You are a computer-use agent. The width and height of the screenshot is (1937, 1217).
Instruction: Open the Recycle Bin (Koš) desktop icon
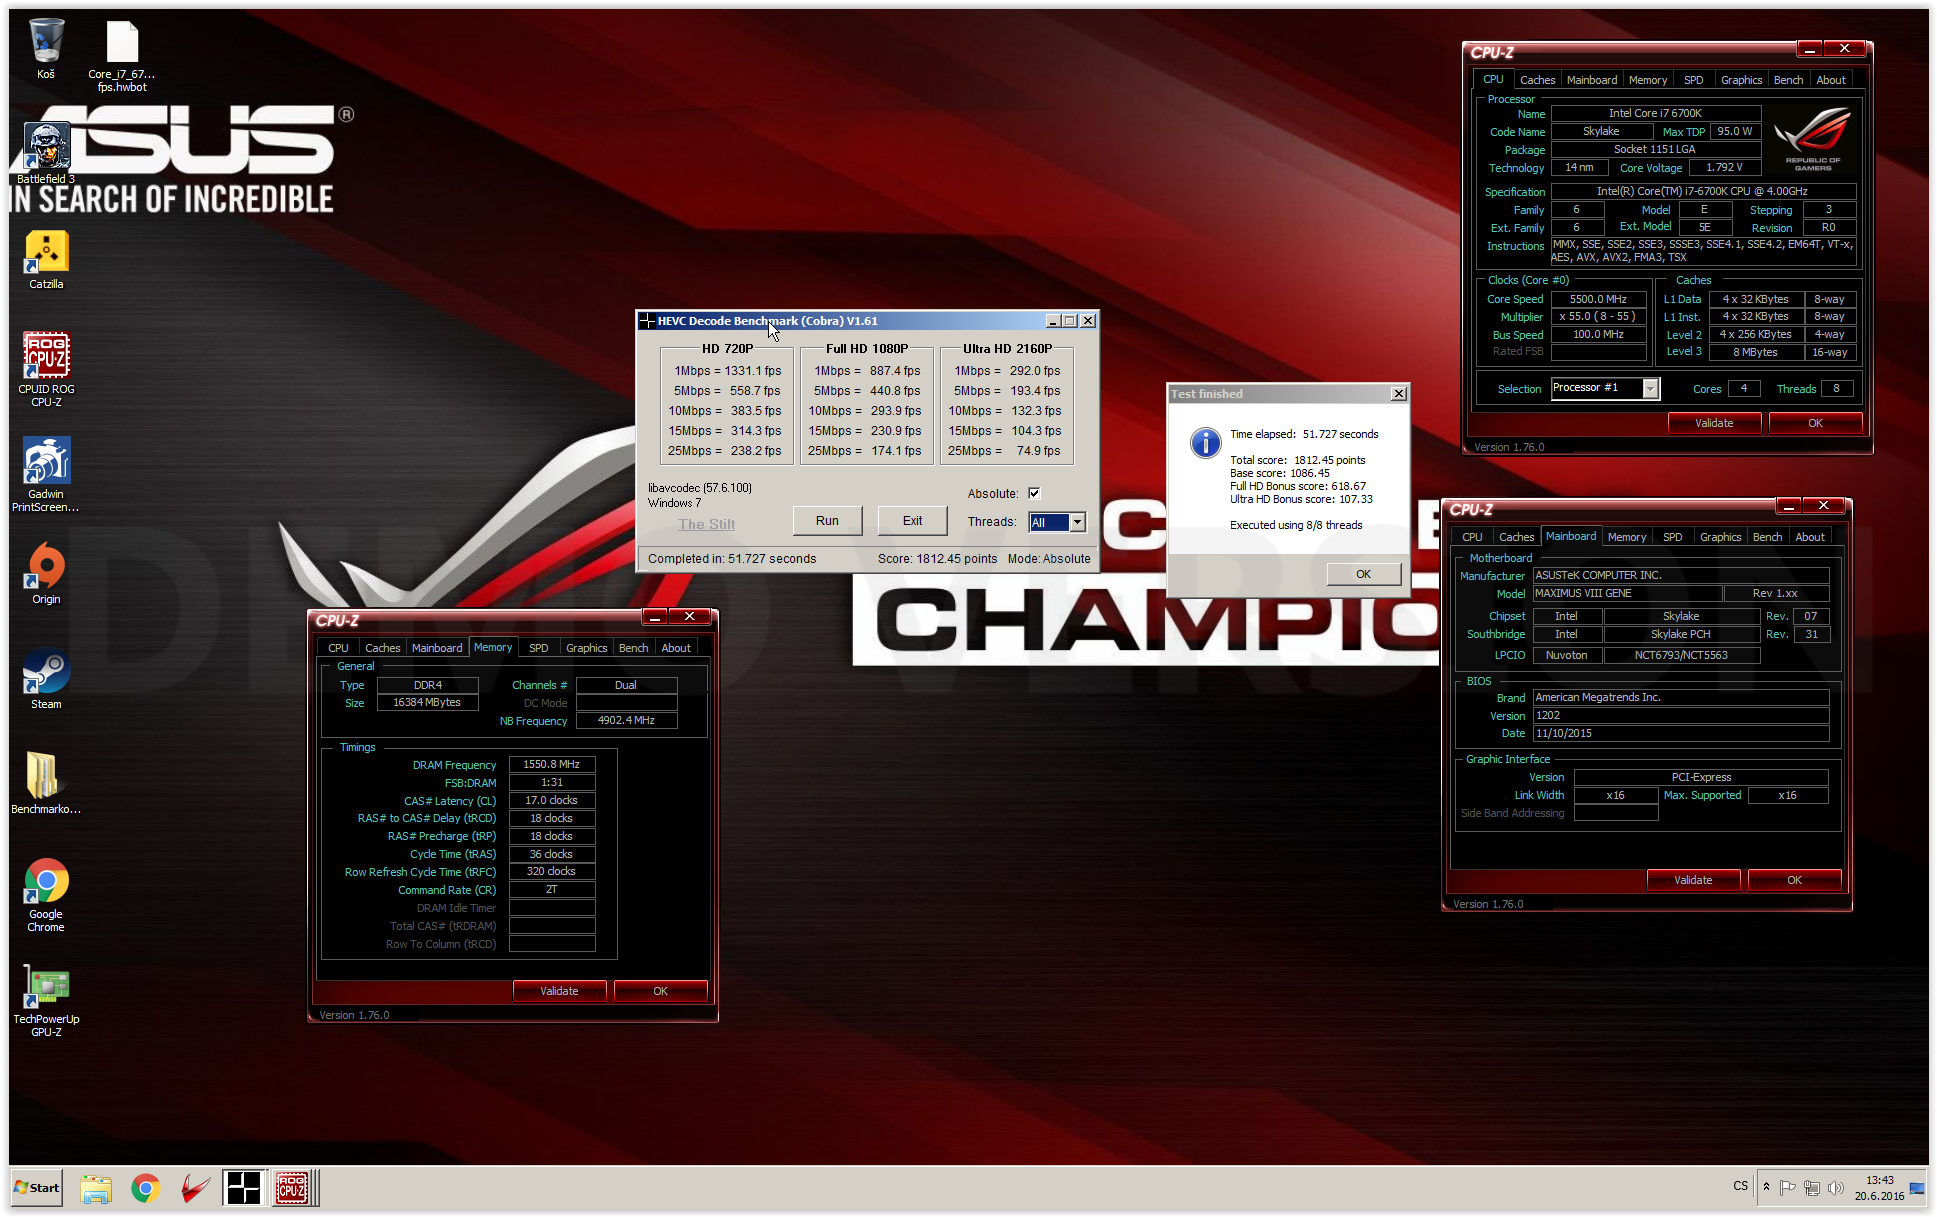tap(46, 48)
